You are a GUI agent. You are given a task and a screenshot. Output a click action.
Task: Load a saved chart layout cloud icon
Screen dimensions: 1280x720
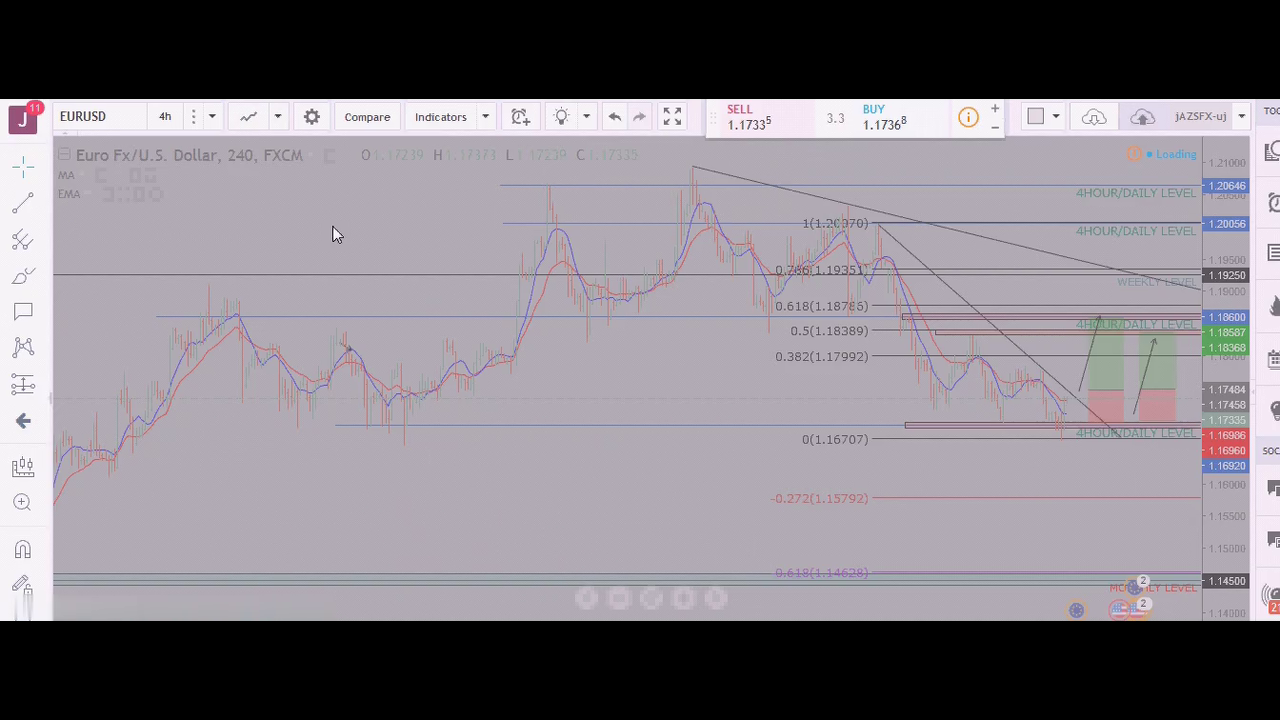[x=1094, y=117]
